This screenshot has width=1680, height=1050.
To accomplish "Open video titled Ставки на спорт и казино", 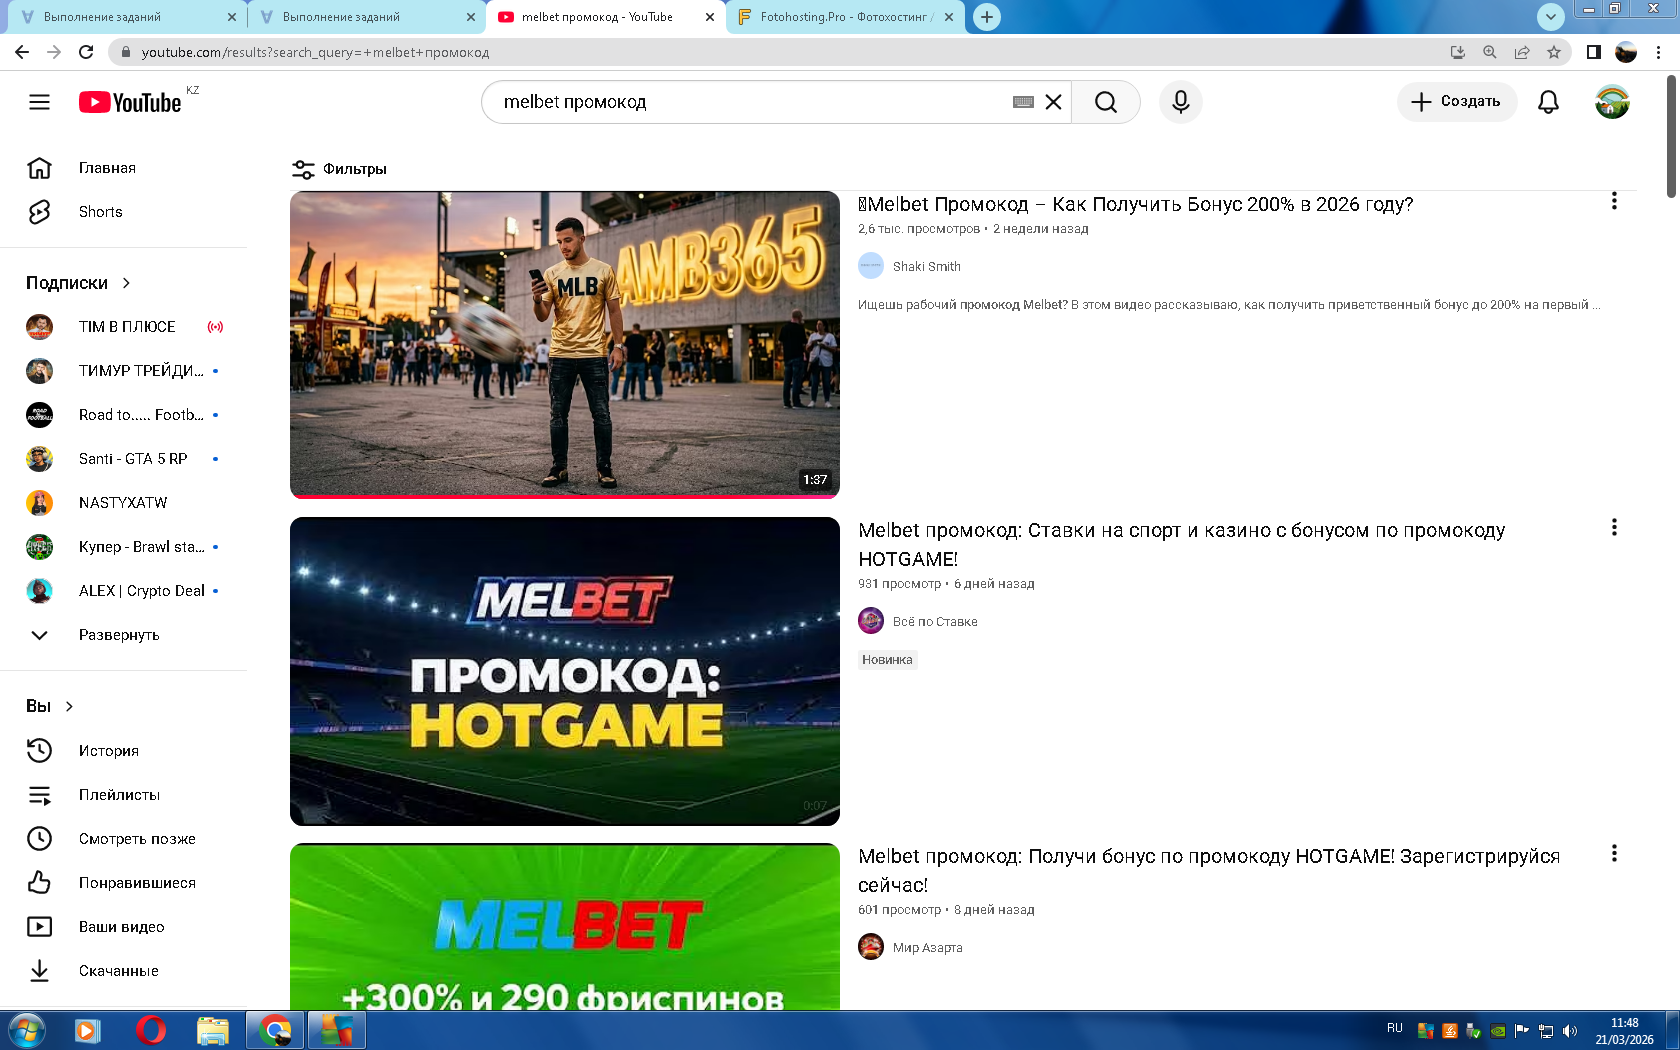I will [x=1182, y=544].
